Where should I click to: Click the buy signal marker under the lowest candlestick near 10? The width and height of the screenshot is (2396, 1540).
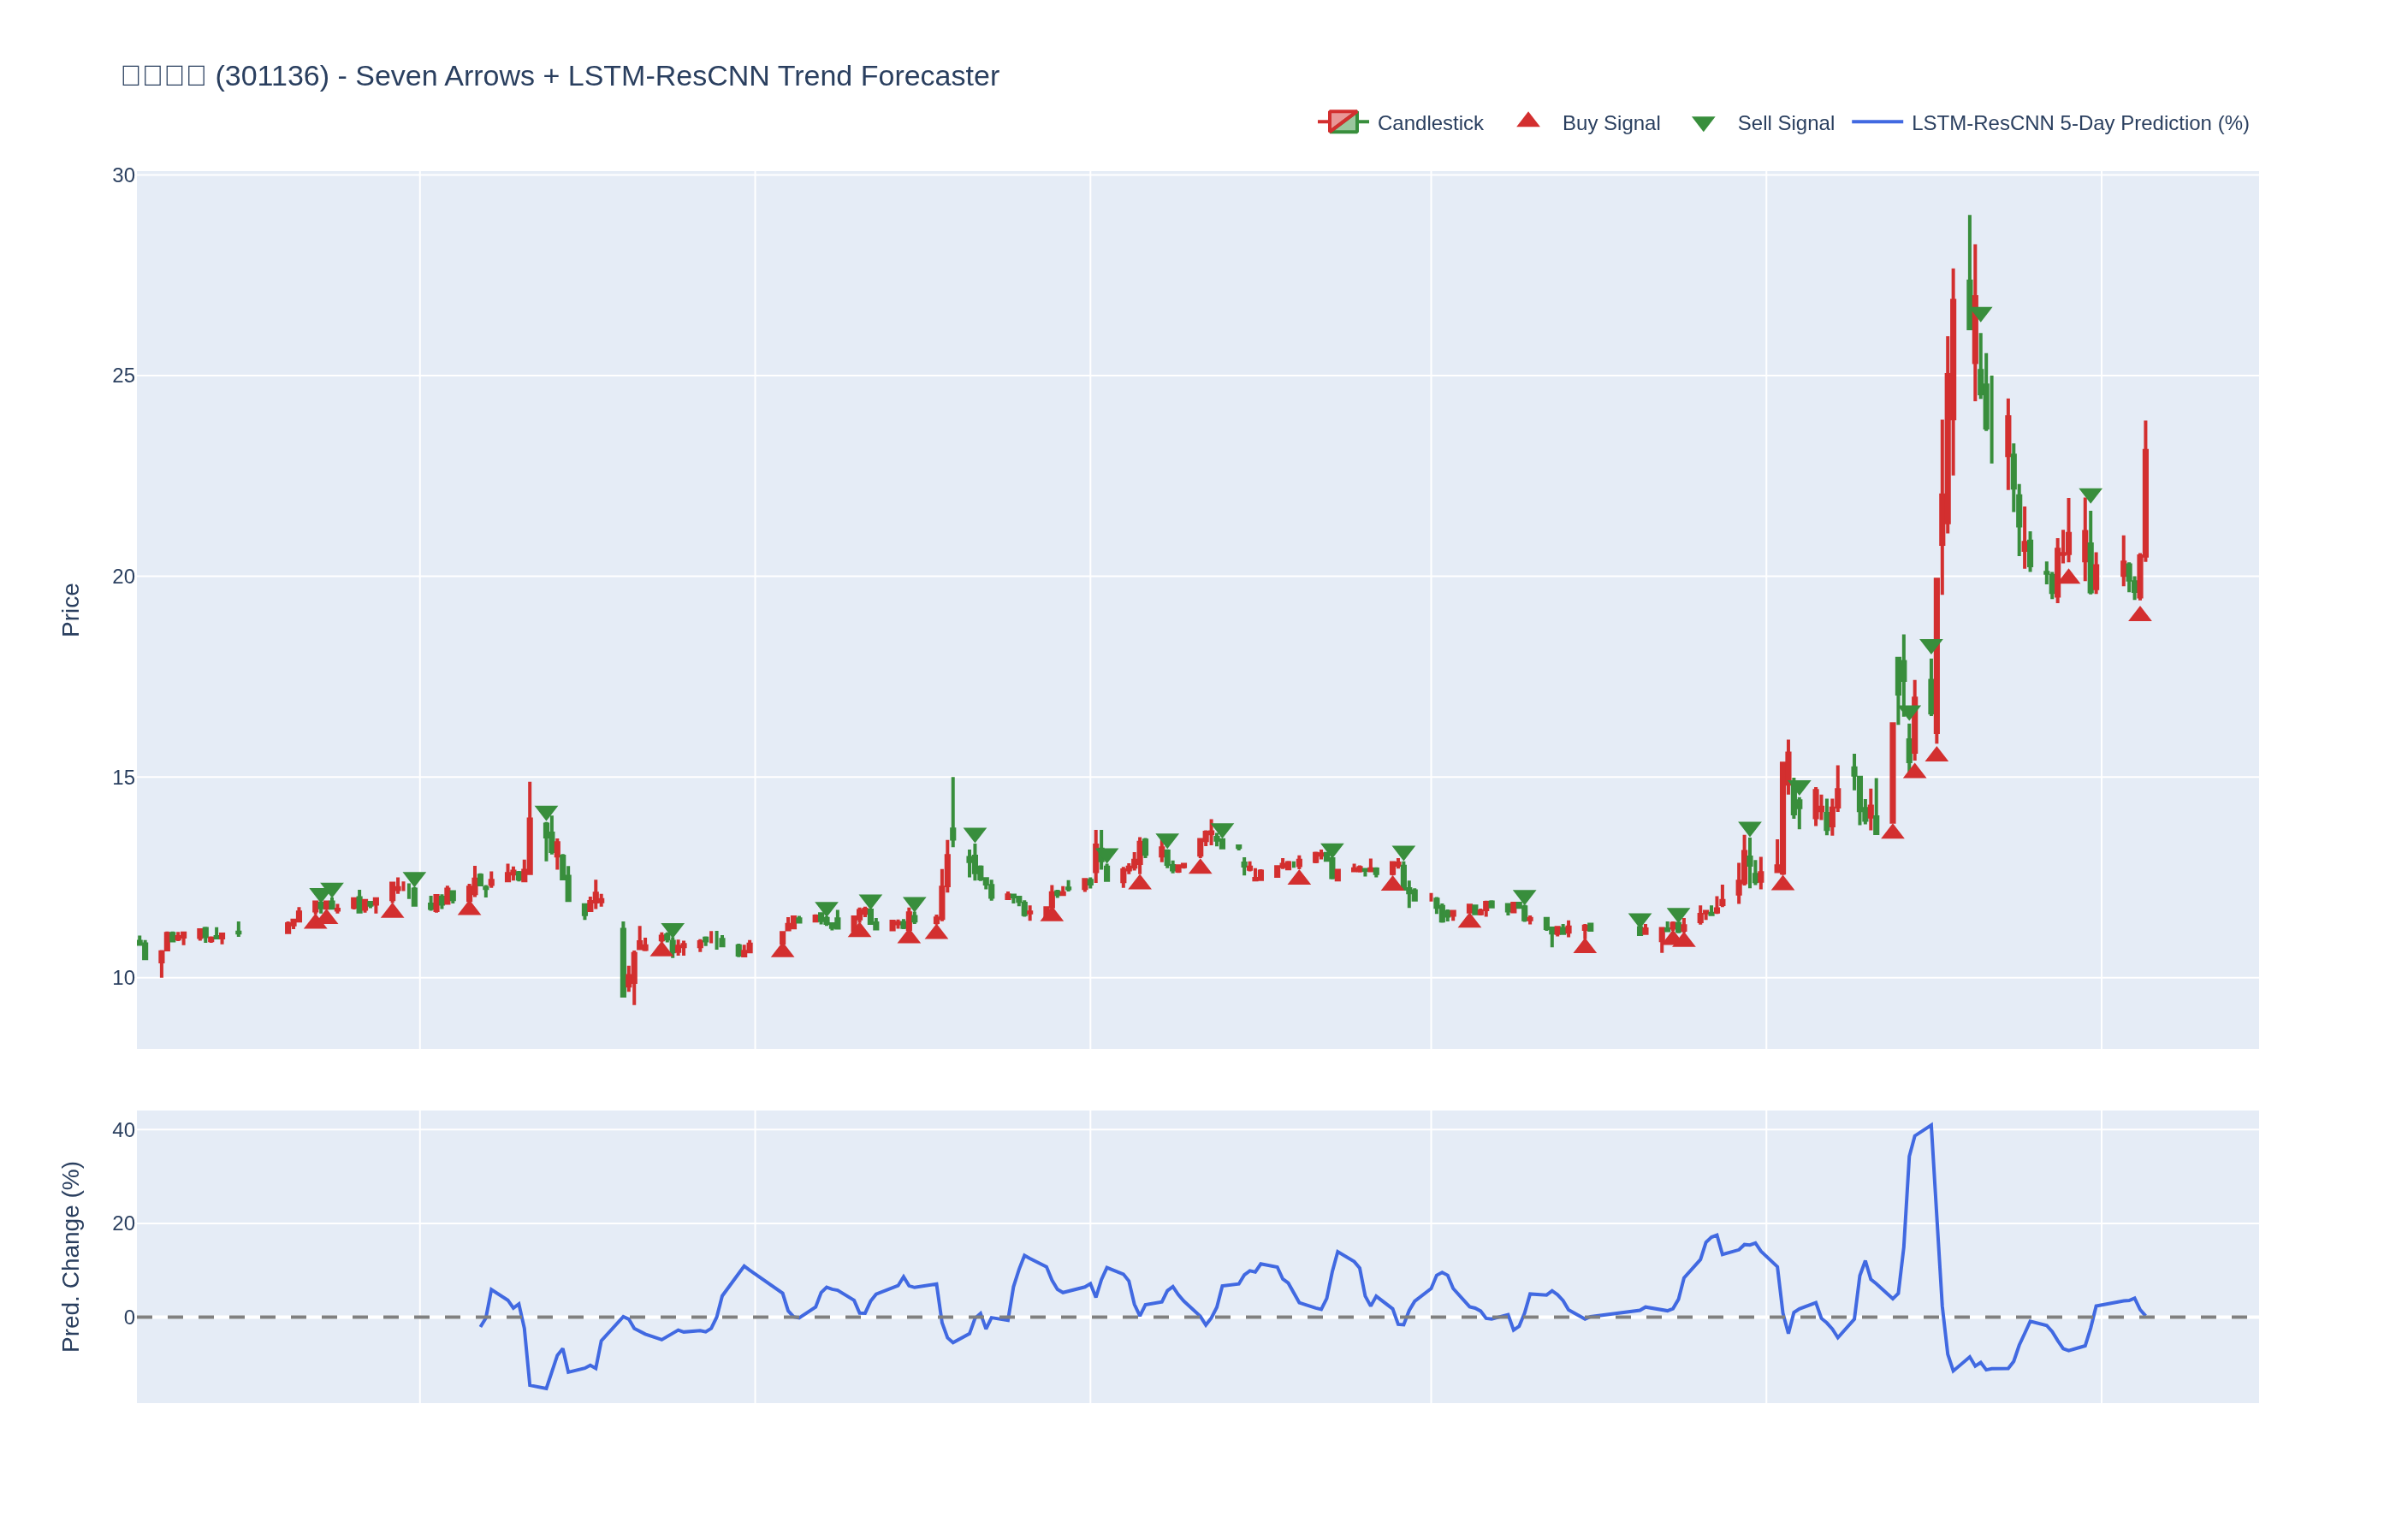(x=661, y=949)
